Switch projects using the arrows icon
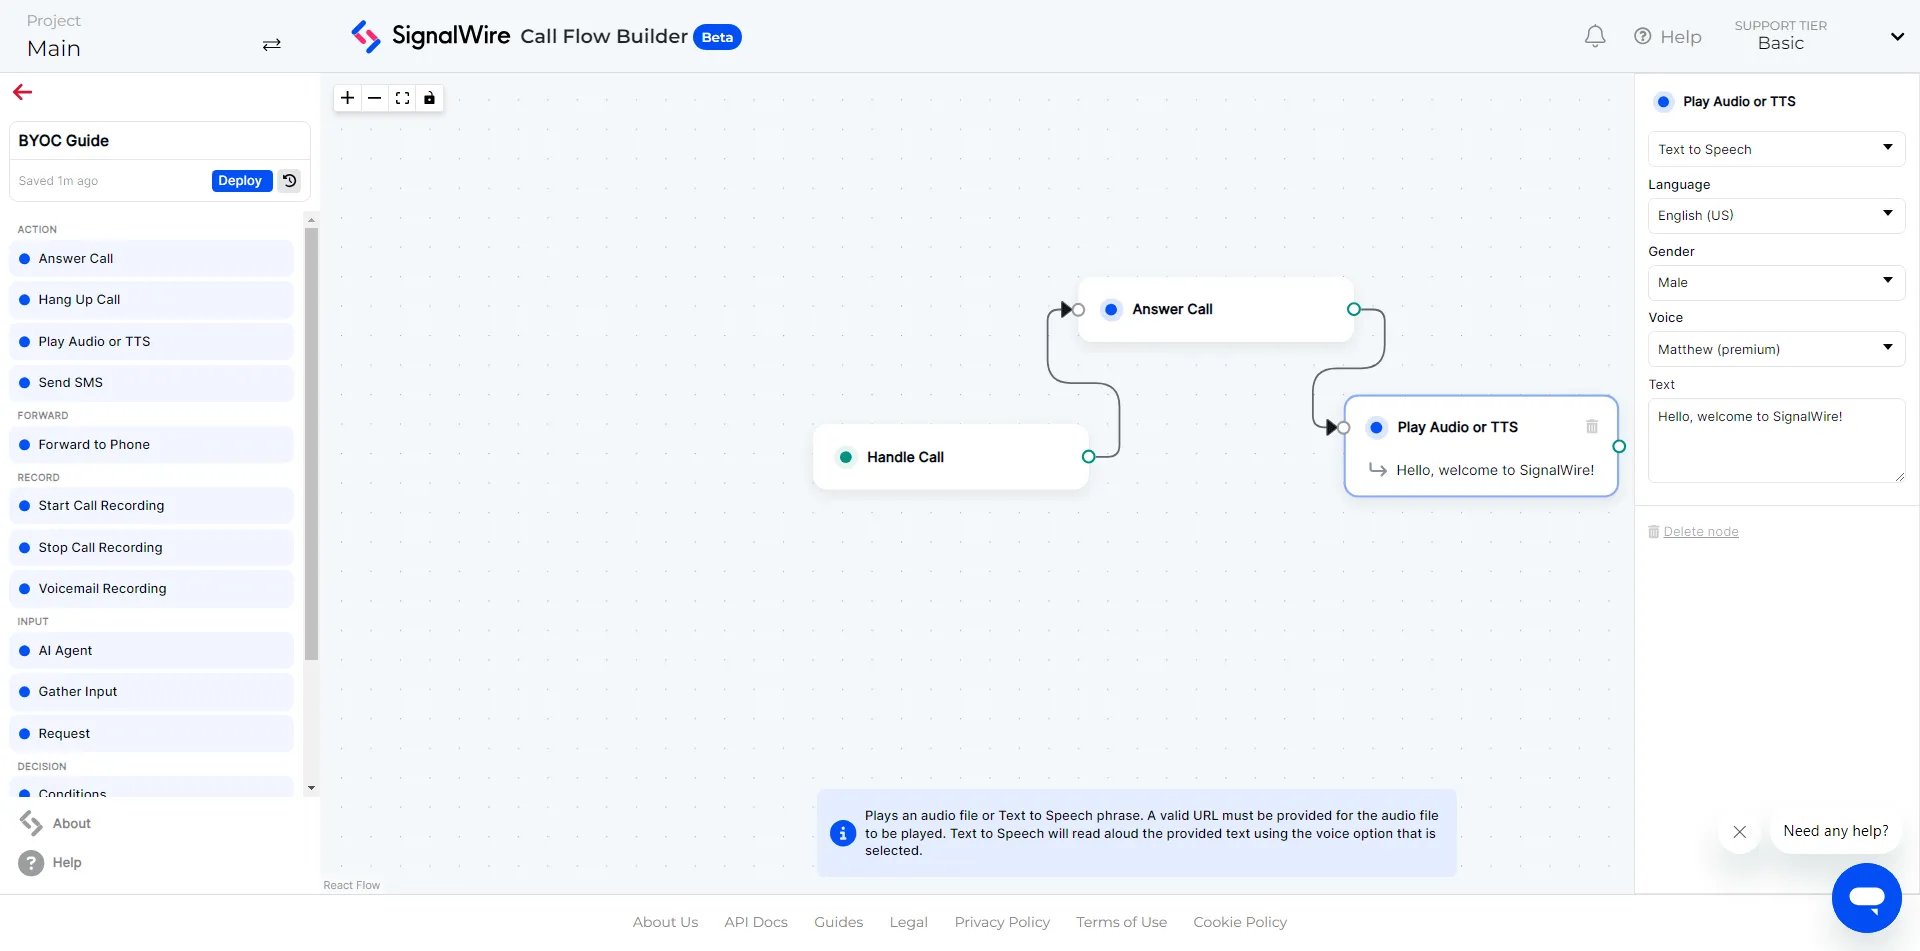1920x951 pixels. pyautogui.click(x=271, y=45)
